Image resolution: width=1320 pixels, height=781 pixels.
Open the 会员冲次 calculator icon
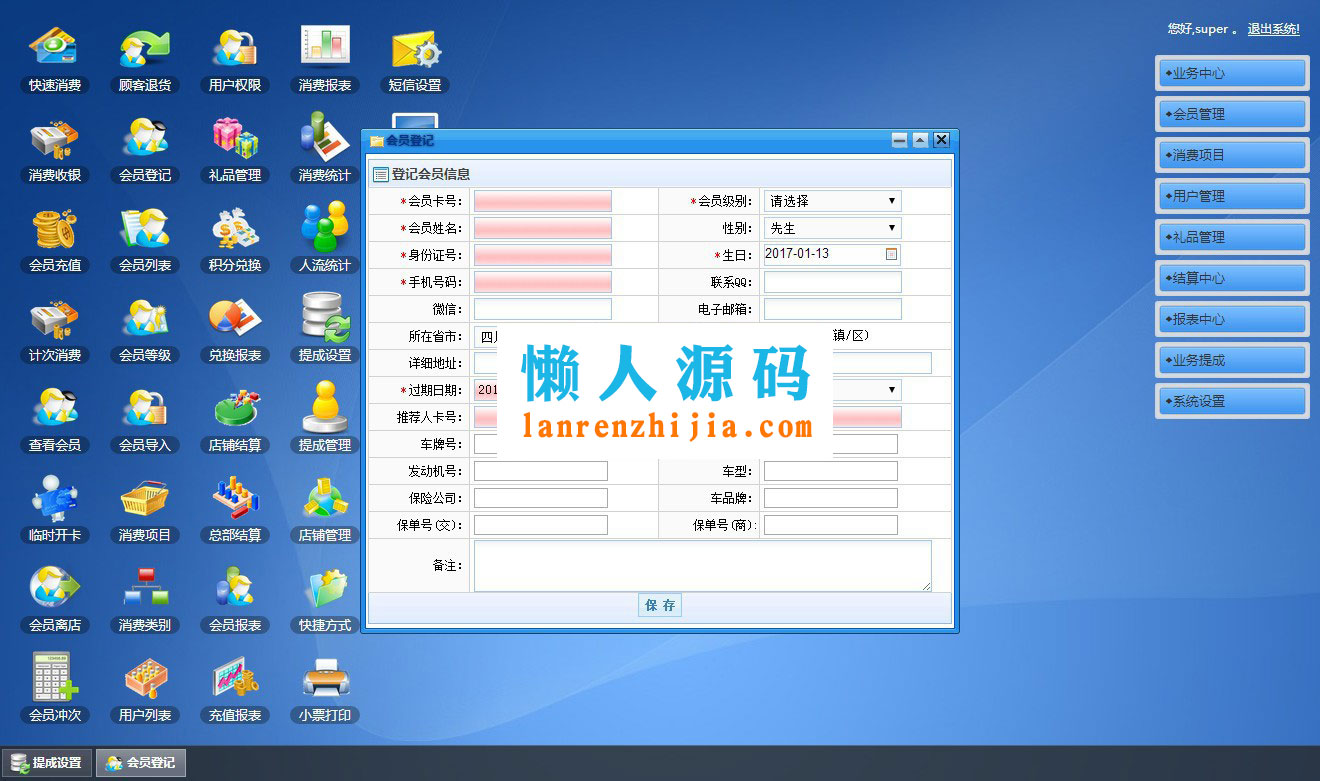point(55,690)
